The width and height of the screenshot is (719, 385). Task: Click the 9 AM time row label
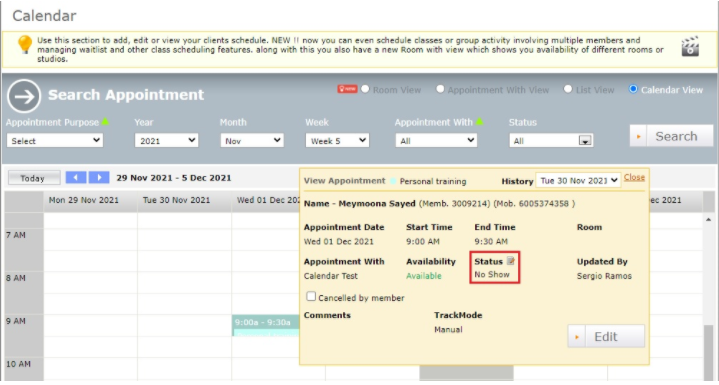point(16,321)
